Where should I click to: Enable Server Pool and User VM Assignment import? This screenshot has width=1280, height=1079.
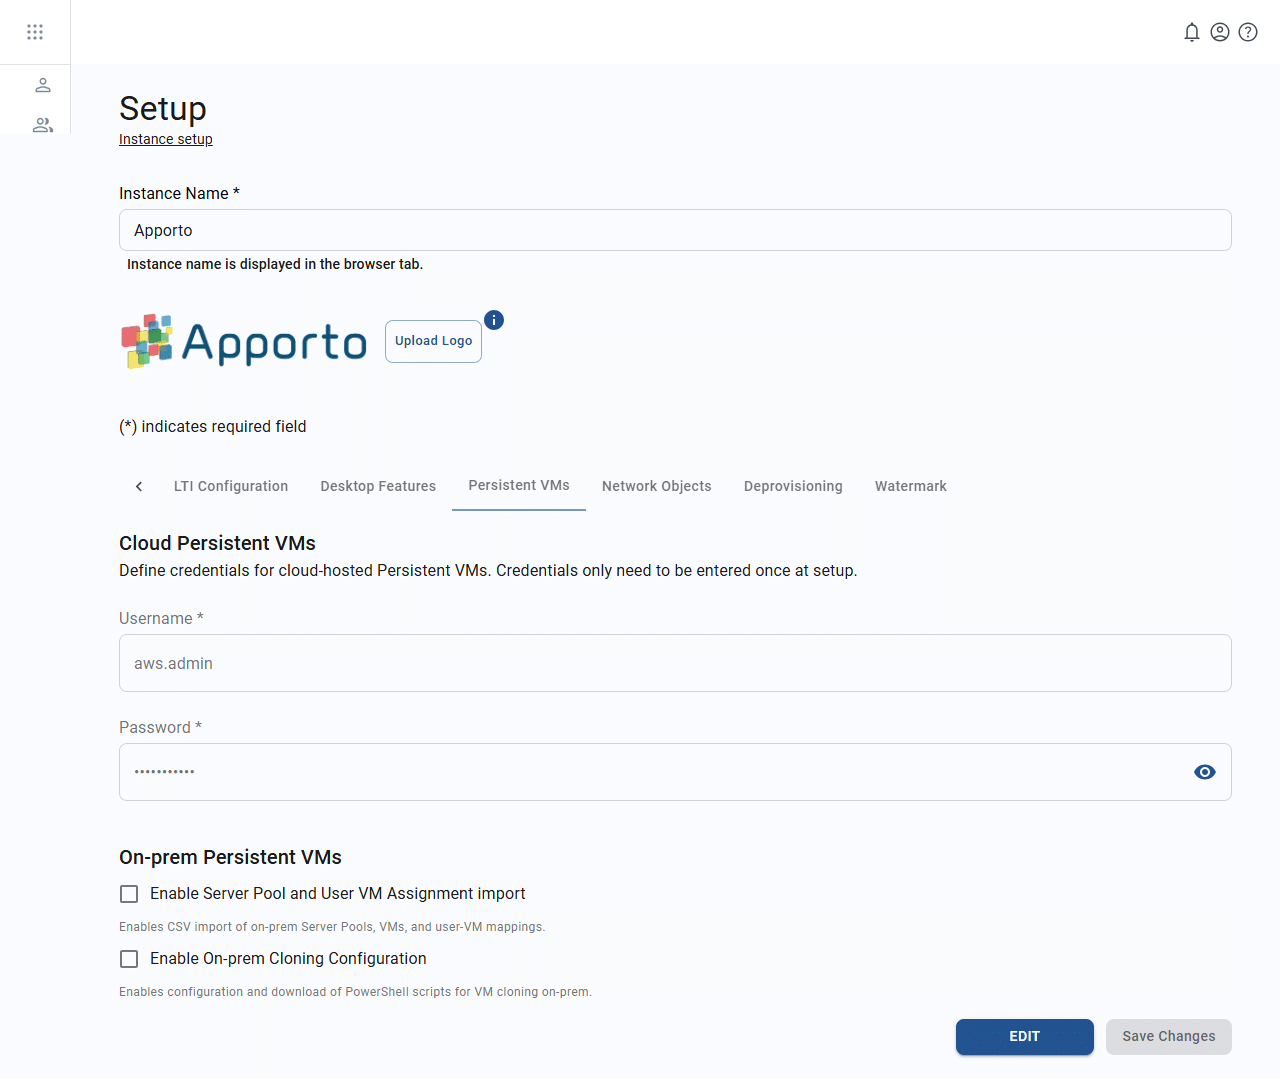click(x=129, y=894)
